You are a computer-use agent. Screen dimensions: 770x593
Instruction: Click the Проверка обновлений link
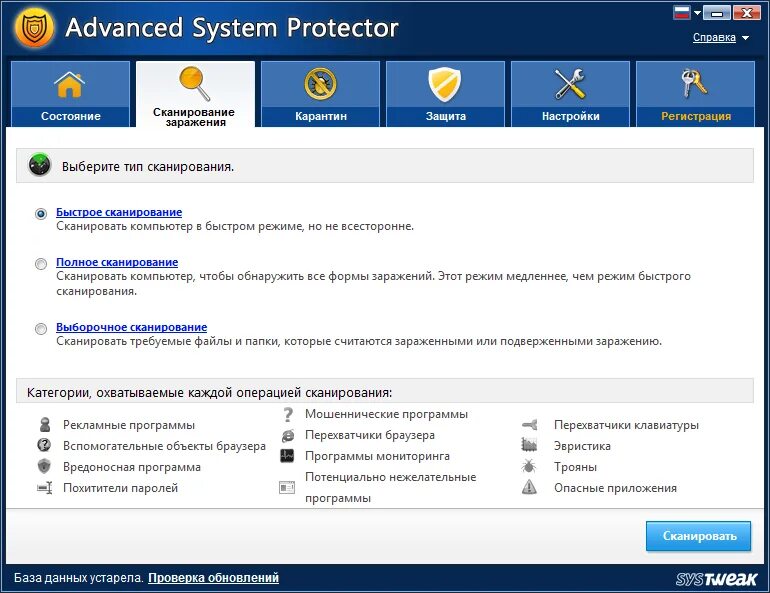pyautogui.click(x=213, y=578)
